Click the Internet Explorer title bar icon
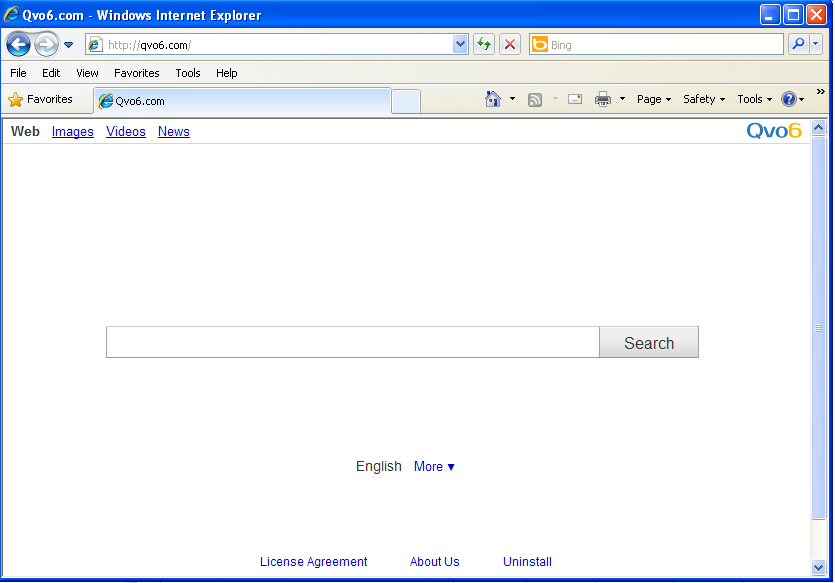The image size is (835, 583). (x=11, y=14)
